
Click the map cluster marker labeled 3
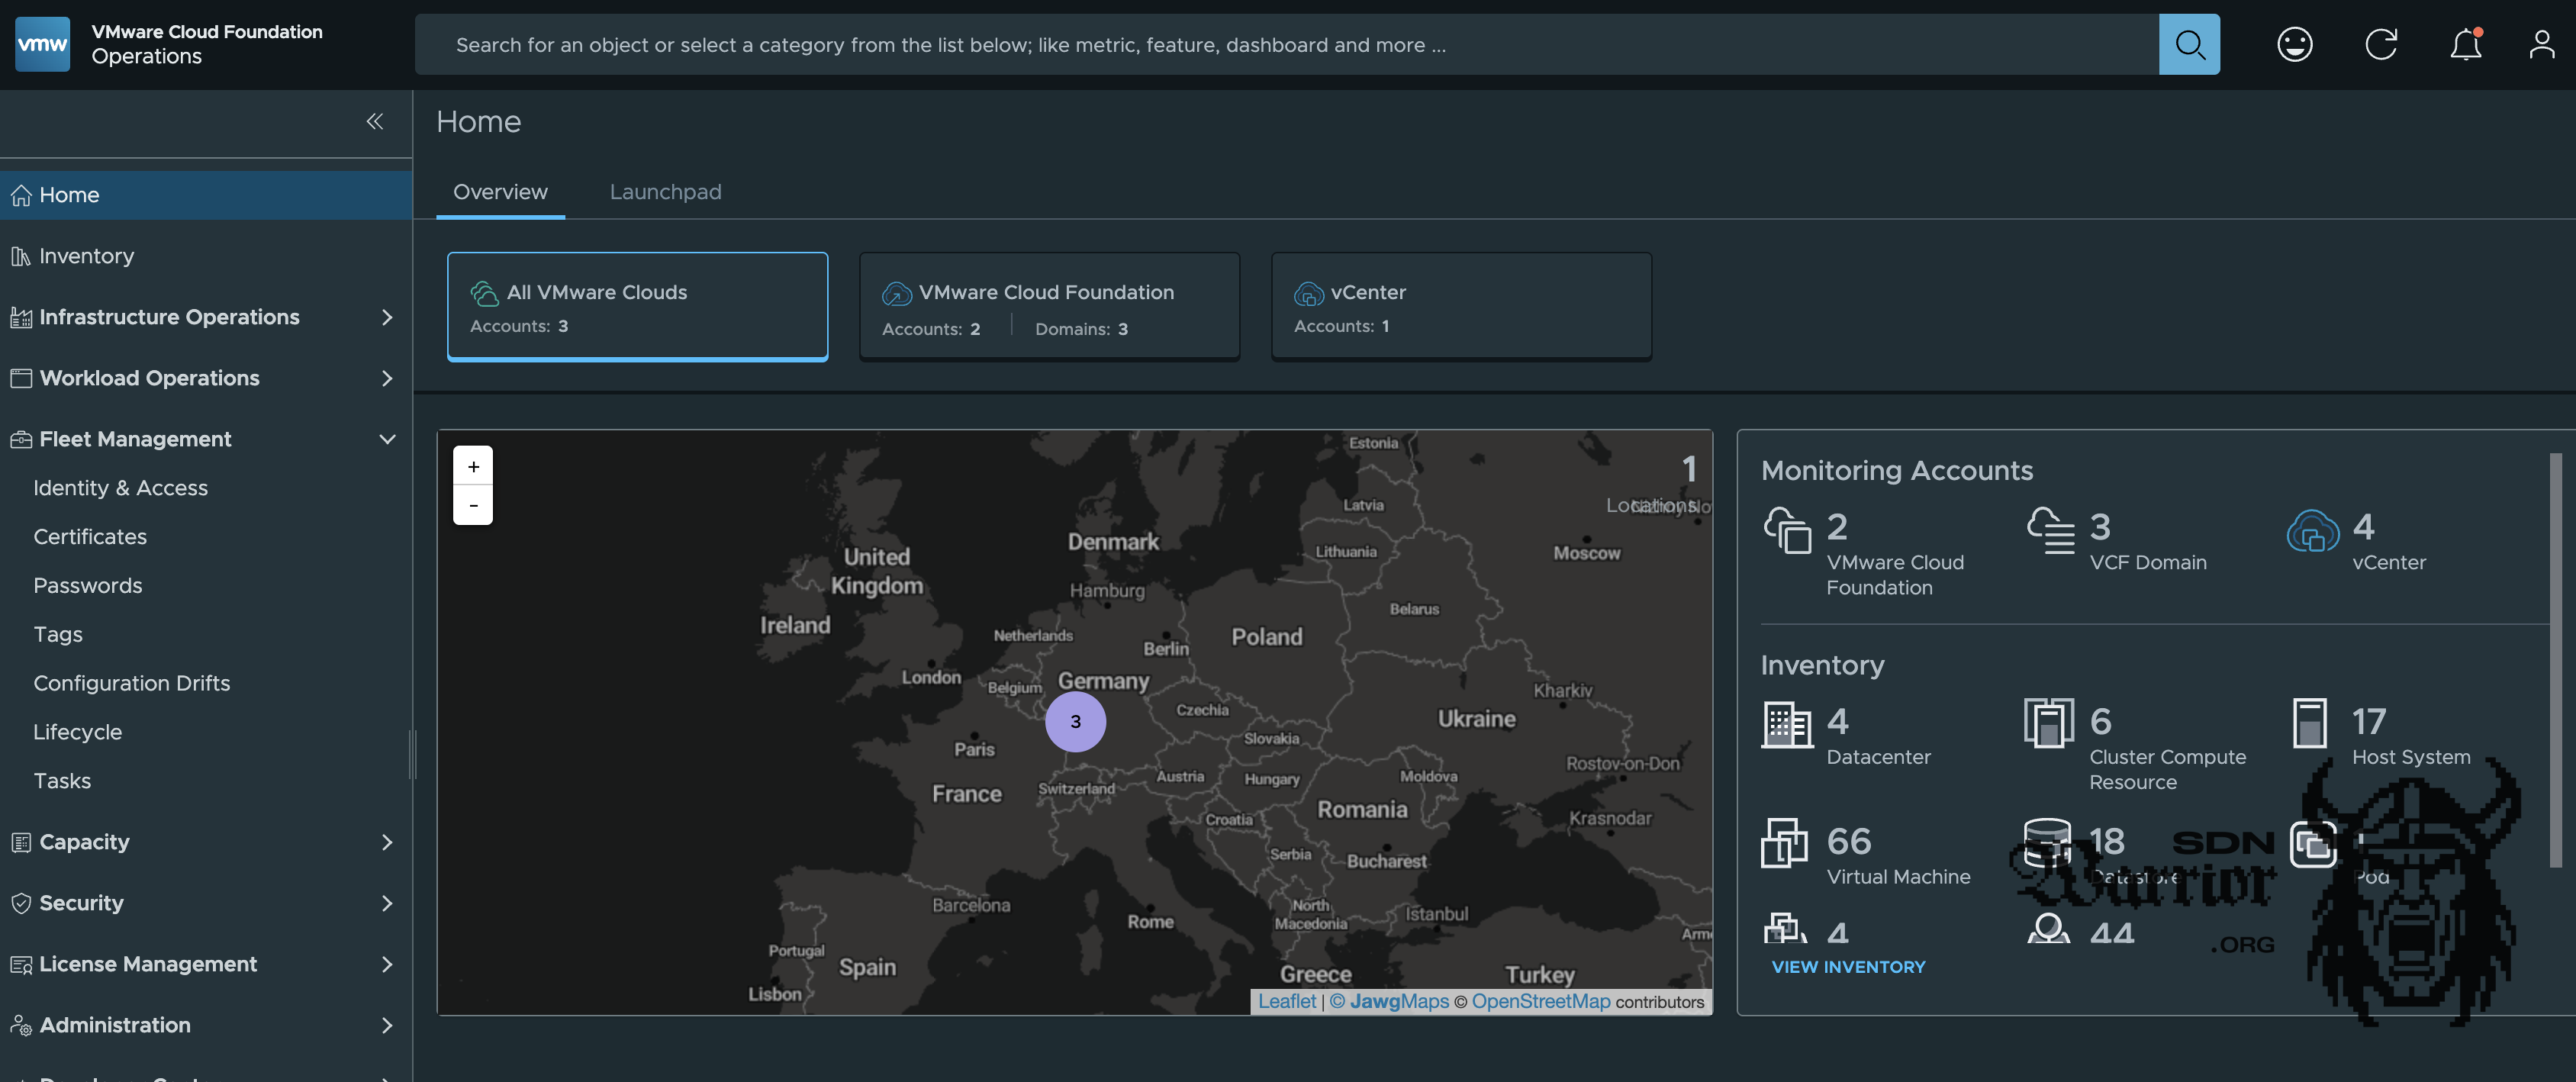pos(1075,721)
